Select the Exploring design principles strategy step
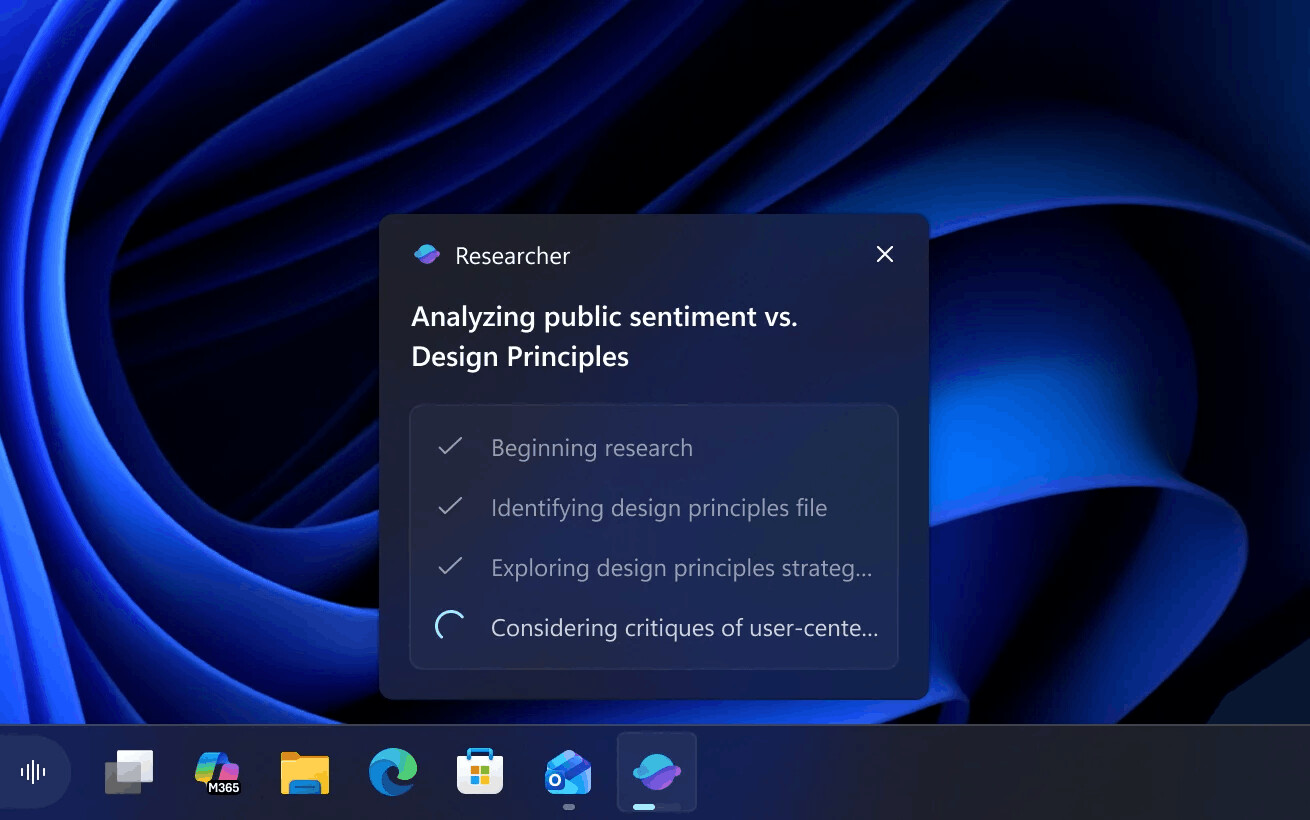1310x820 pixels. [681, 567]
